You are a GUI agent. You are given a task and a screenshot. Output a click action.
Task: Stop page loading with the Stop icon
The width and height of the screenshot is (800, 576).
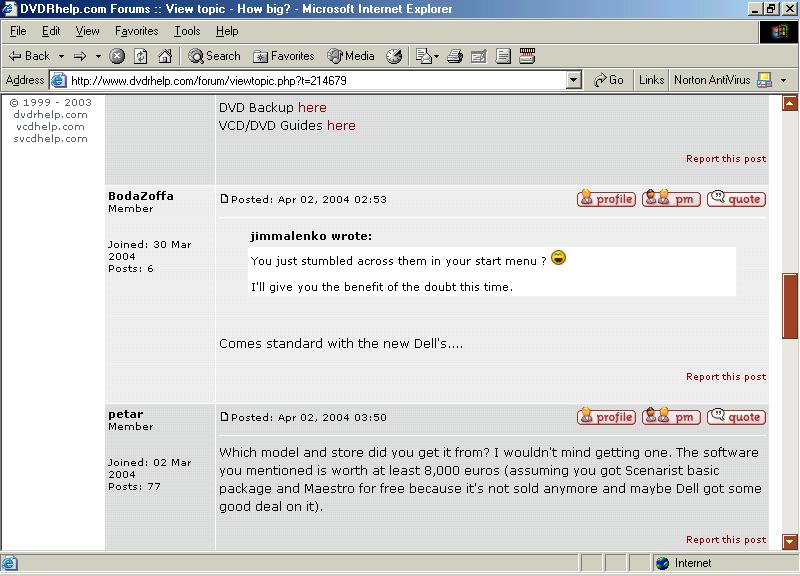(117, 56)
